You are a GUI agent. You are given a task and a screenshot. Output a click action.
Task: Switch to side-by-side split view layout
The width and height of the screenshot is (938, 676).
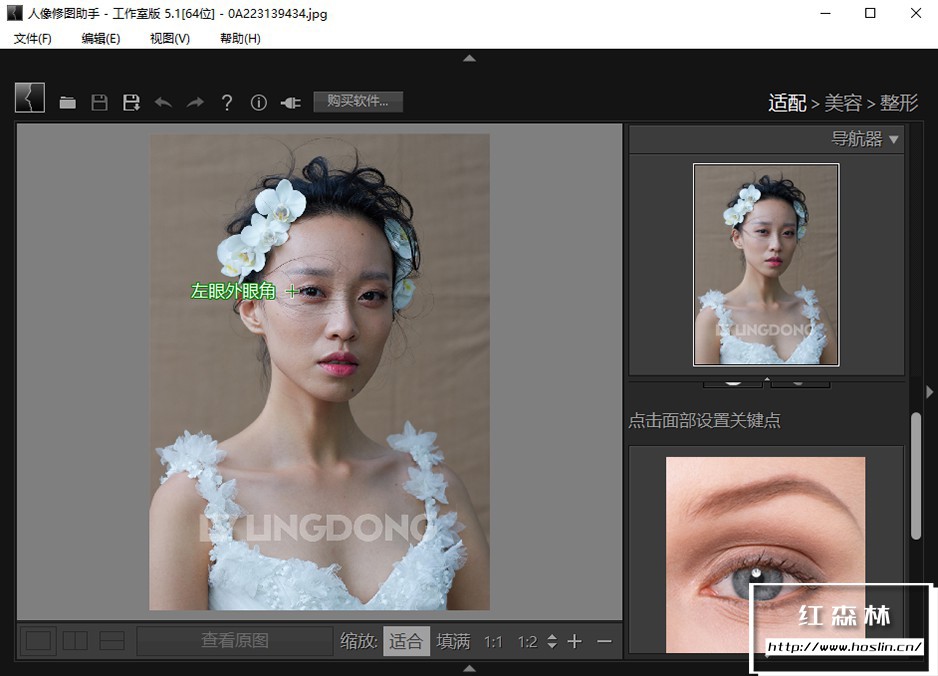coord(76,641)
